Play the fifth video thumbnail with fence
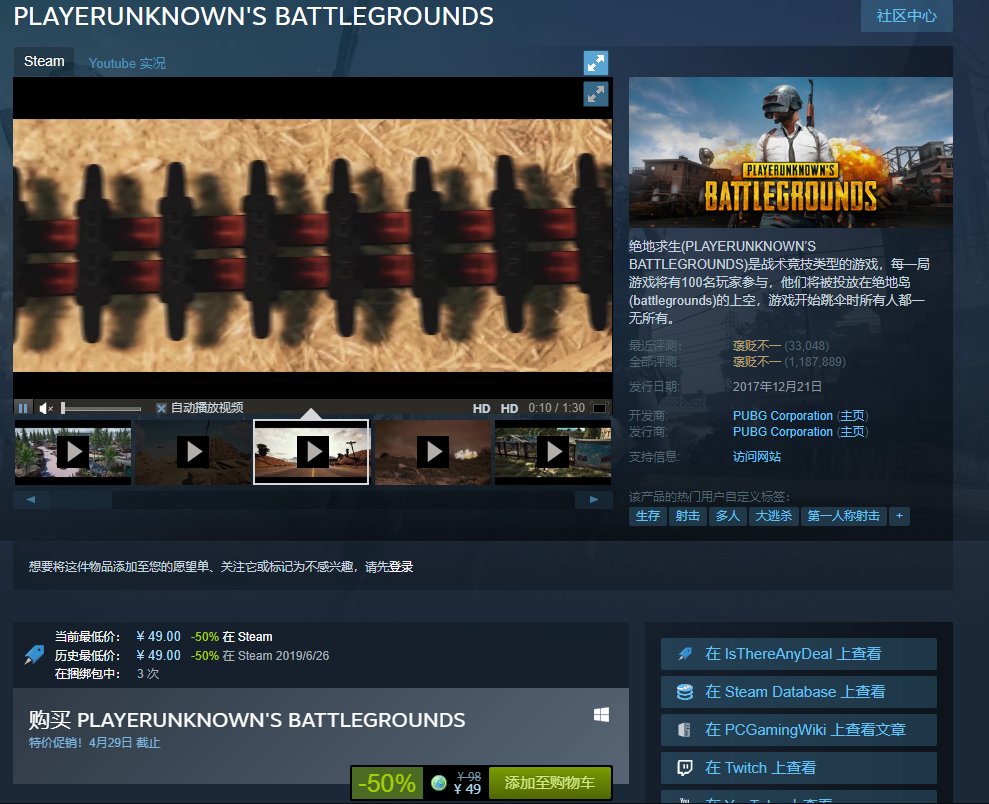This screenshot has width=989, height=804. tap(553, 452)
